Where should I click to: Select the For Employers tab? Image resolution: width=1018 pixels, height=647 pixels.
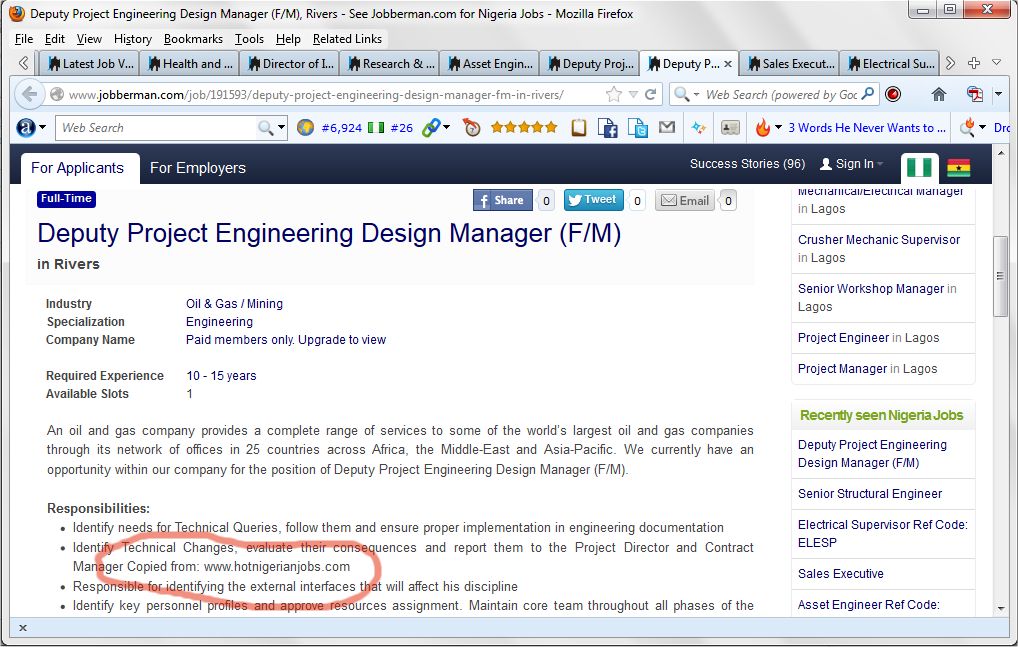(198, 168)
